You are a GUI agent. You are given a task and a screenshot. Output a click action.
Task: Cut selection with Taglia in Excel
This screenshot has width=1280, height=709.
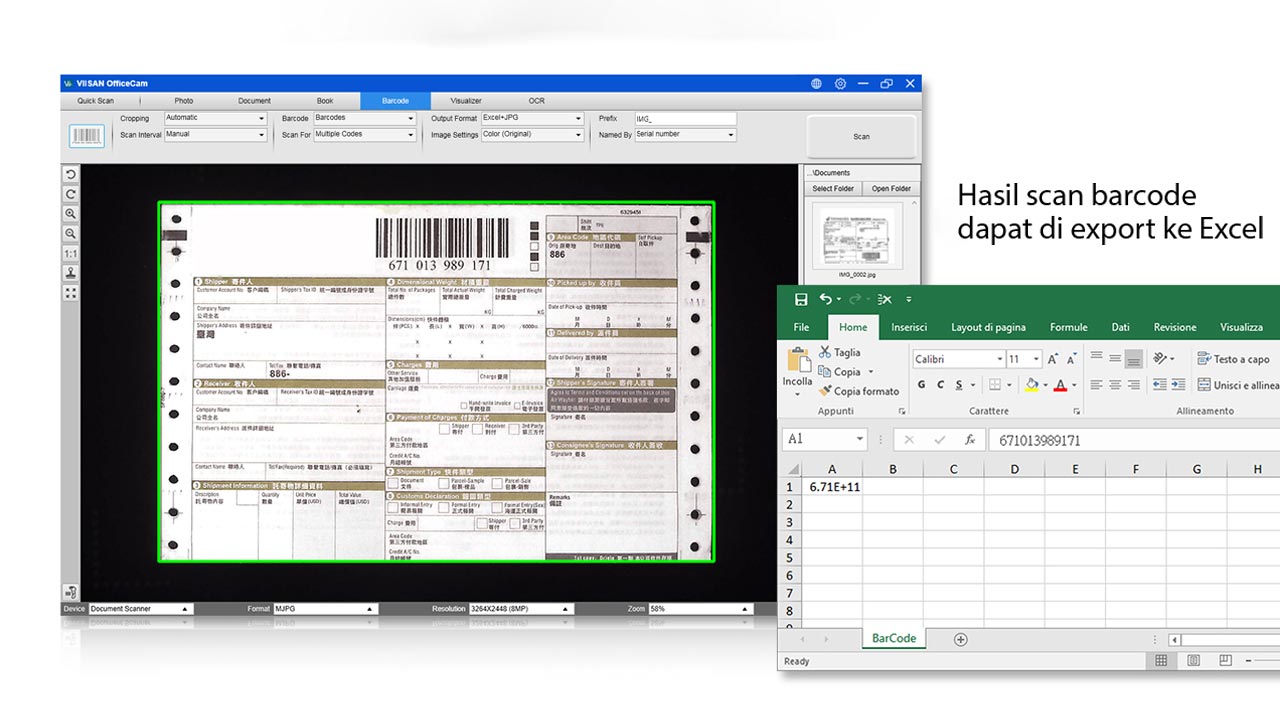[x=839, y=353]
